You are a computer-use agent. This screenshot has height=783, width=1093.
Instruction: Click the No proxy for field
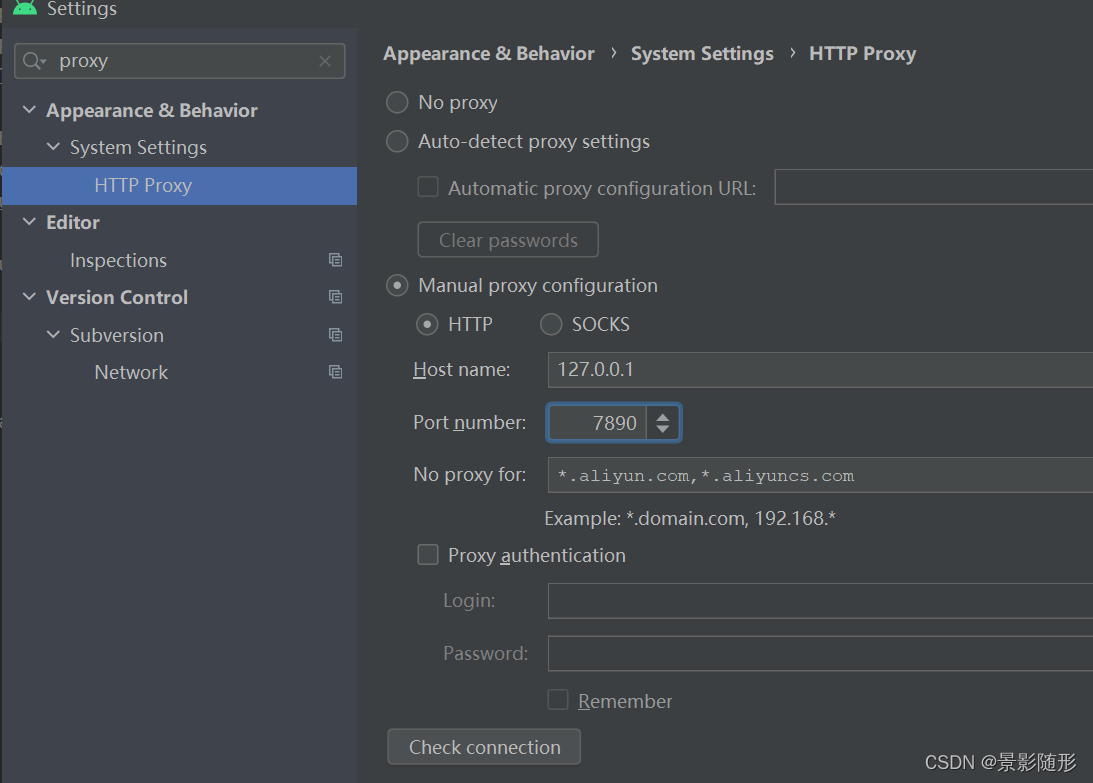coord(820,475)
